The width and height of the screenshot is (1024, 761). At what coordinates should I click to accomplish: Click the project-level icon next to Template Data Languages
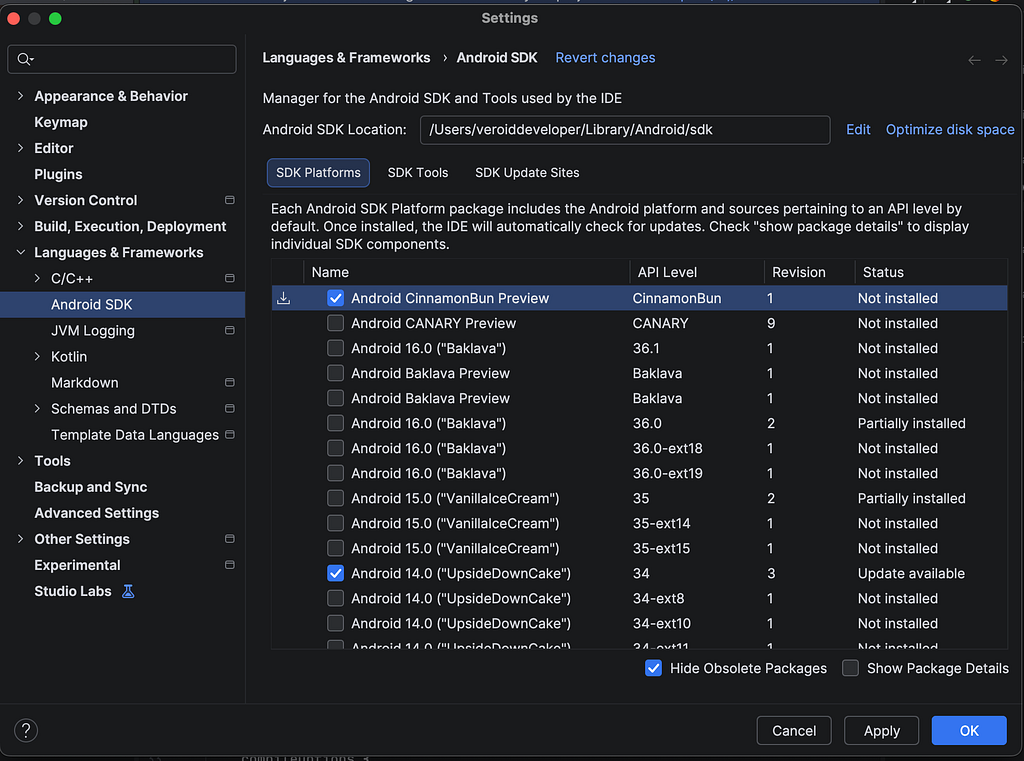pyautogui.click(x=230, y=434)
